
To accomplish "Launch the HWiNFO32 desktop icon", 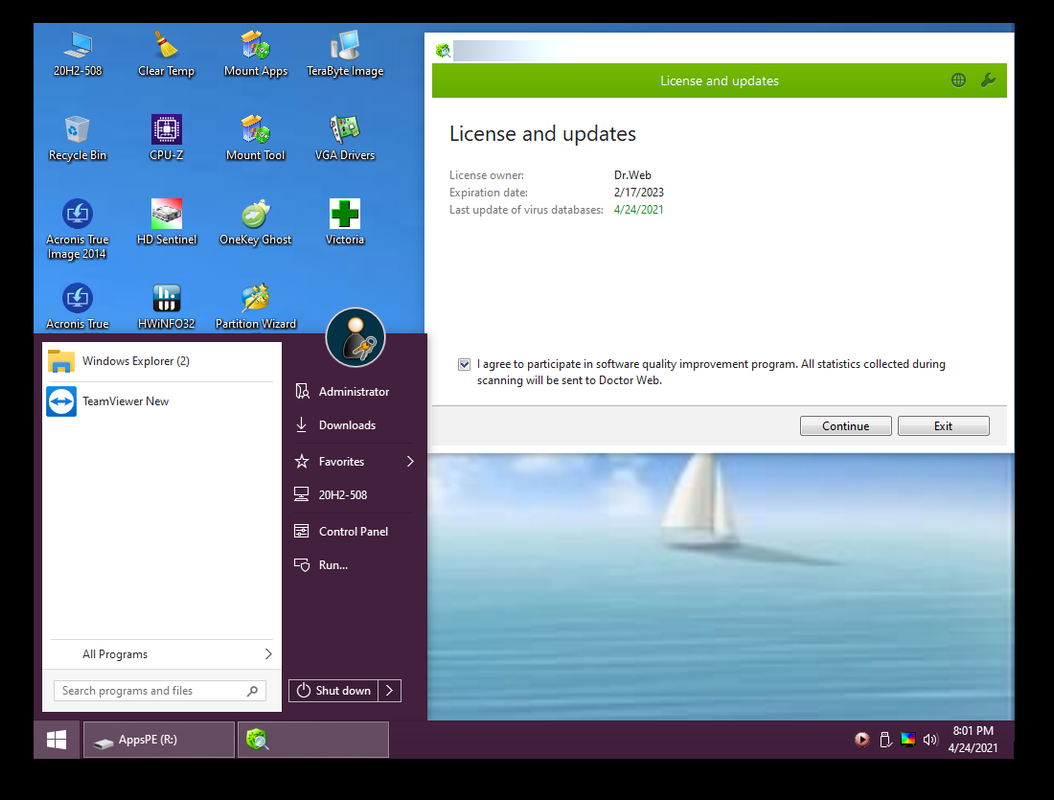I will point(166,307).
